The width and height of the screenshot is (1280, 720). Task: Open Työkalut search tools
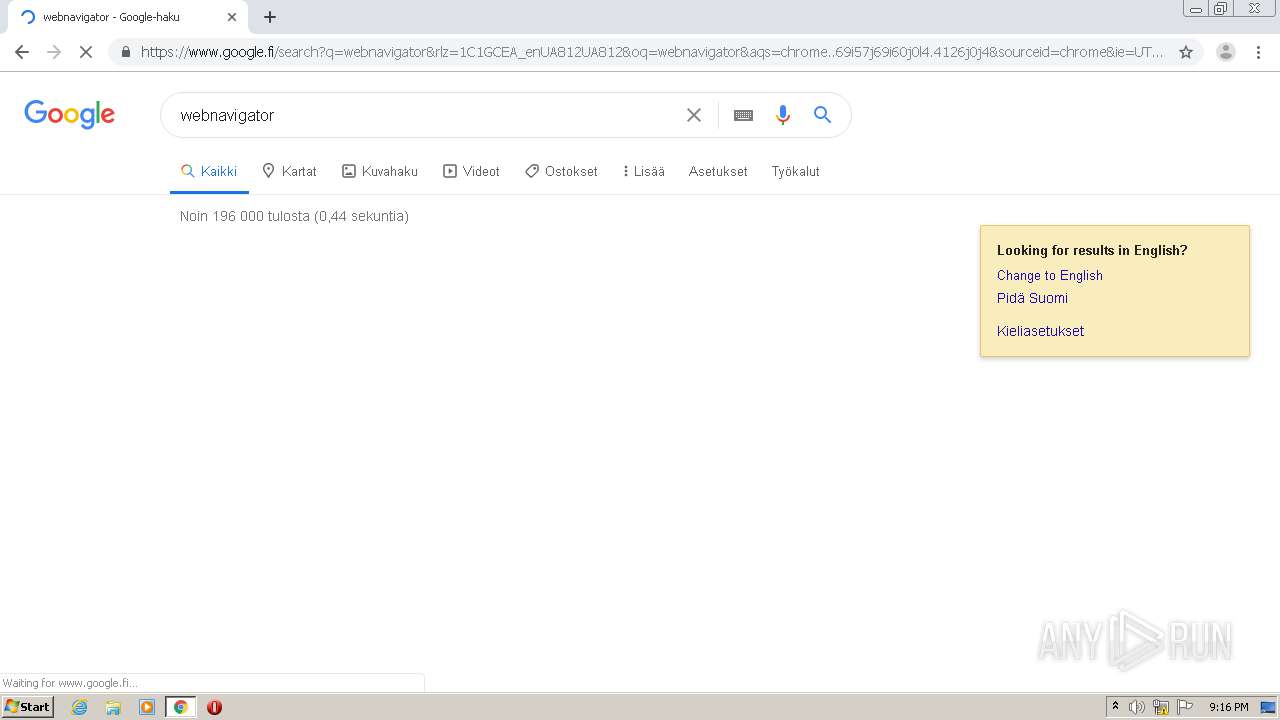(795, 171)
